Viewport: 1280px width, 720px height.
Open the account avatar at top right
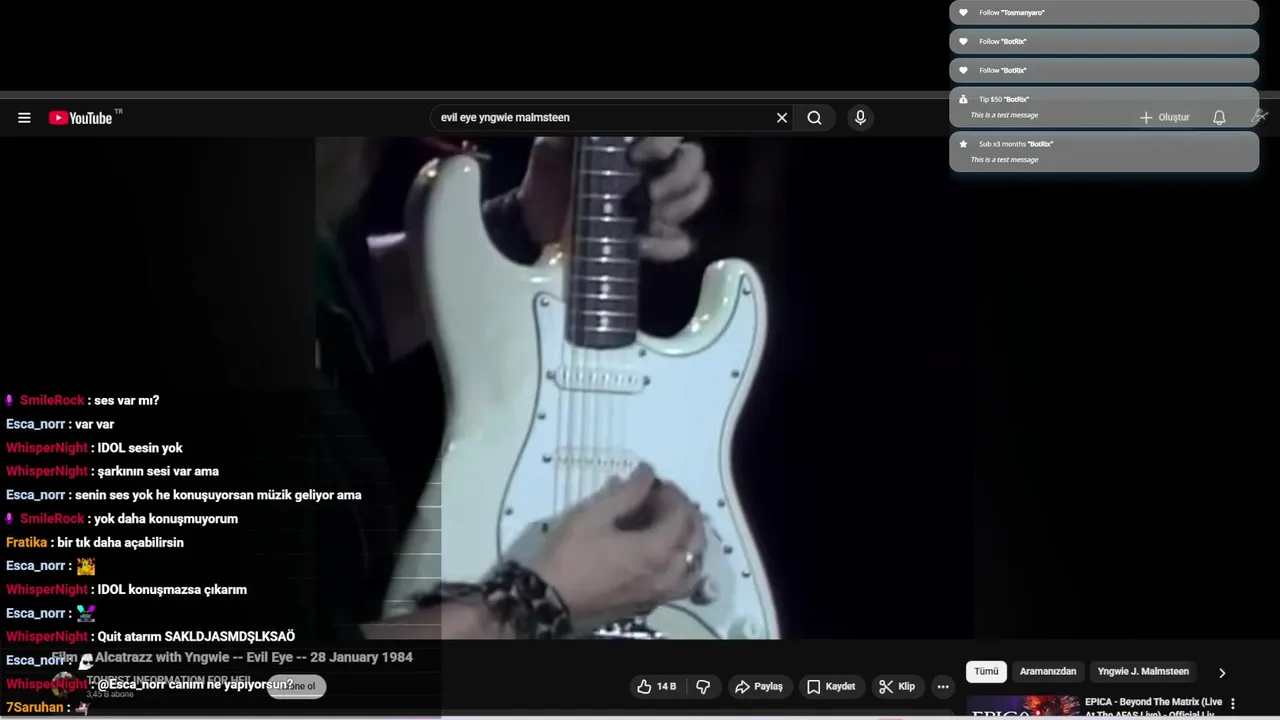pos(1259,118)
